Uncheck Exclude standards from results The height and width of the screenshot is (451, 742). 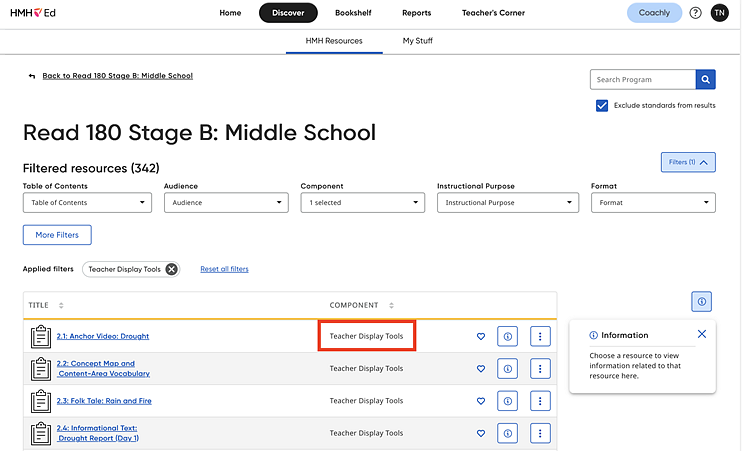pyautogui.click(x=602, y=106)
